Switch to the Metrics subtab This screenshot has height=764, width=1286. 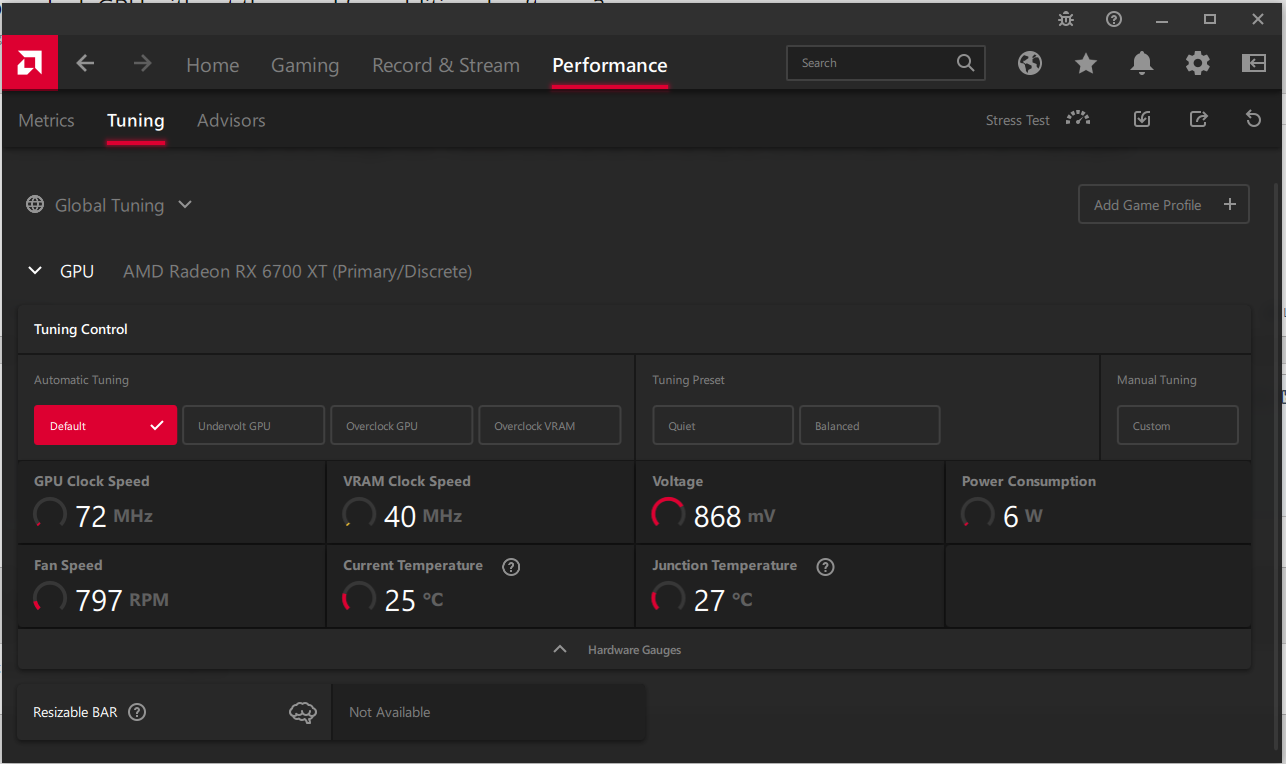(x=46, y=120)
